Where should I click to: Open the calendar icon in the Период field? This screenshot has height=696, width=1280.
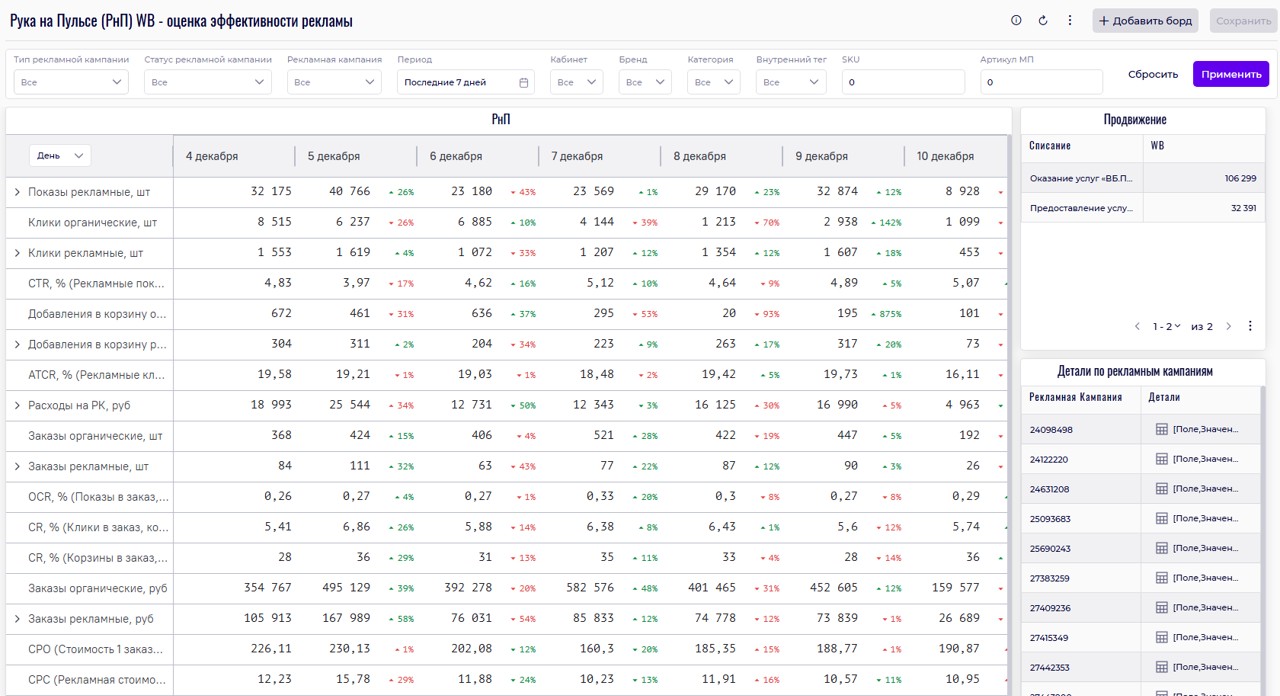523,82
